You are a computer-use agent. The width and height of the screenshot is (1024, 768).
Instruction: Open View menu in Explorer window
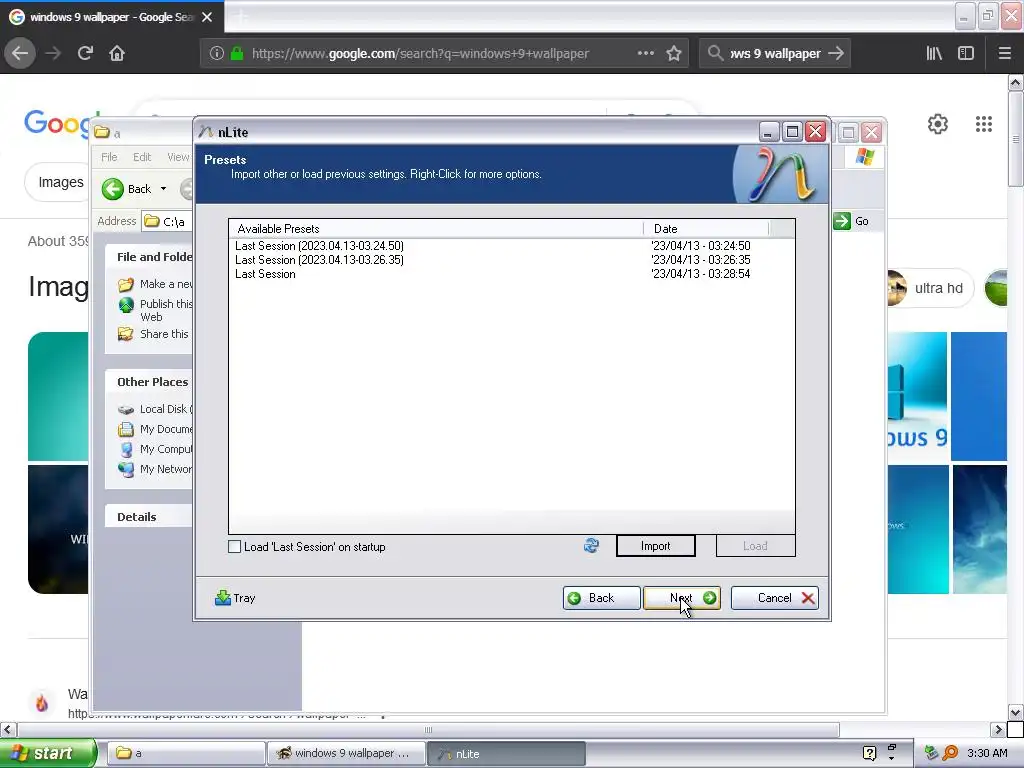click(178, 157)
